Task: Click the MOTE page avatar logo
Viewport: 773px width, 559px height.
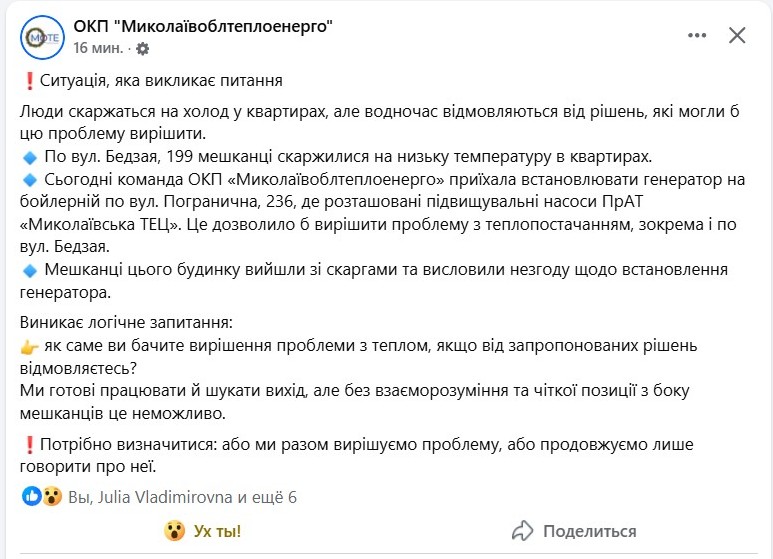Action: (41, 37)
